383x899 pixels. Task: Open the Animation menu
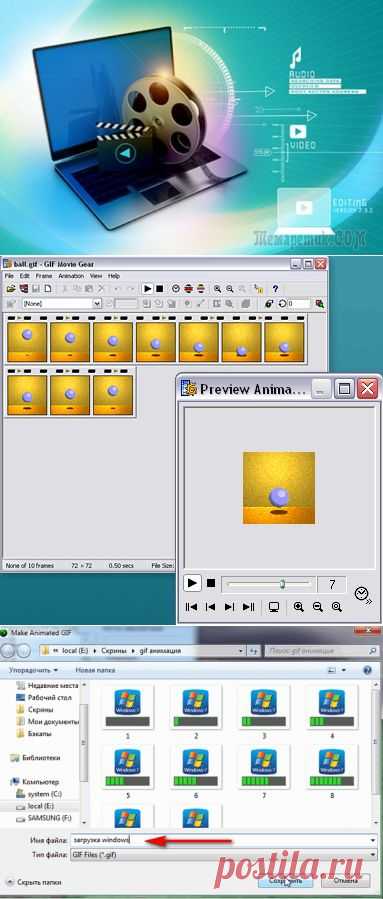click(x=71, y=276)
